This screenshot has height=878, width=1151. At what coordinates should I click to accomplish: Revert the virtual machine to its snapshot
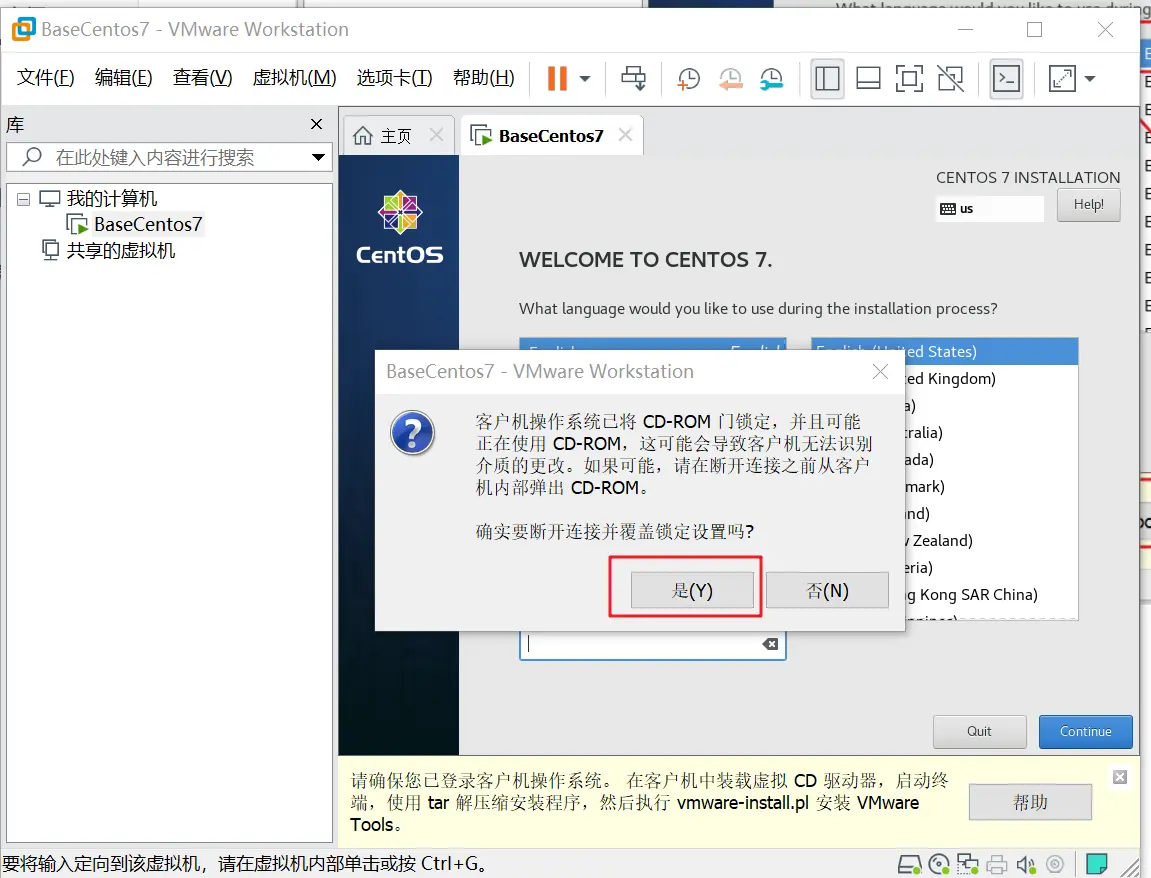[x=730, y=79]
